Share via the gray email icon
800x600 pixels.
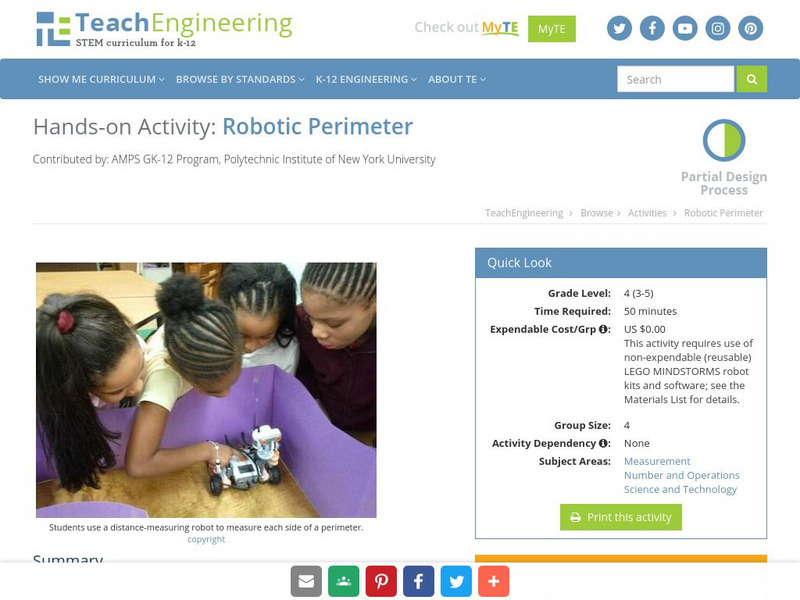click(x=306, y=581)
